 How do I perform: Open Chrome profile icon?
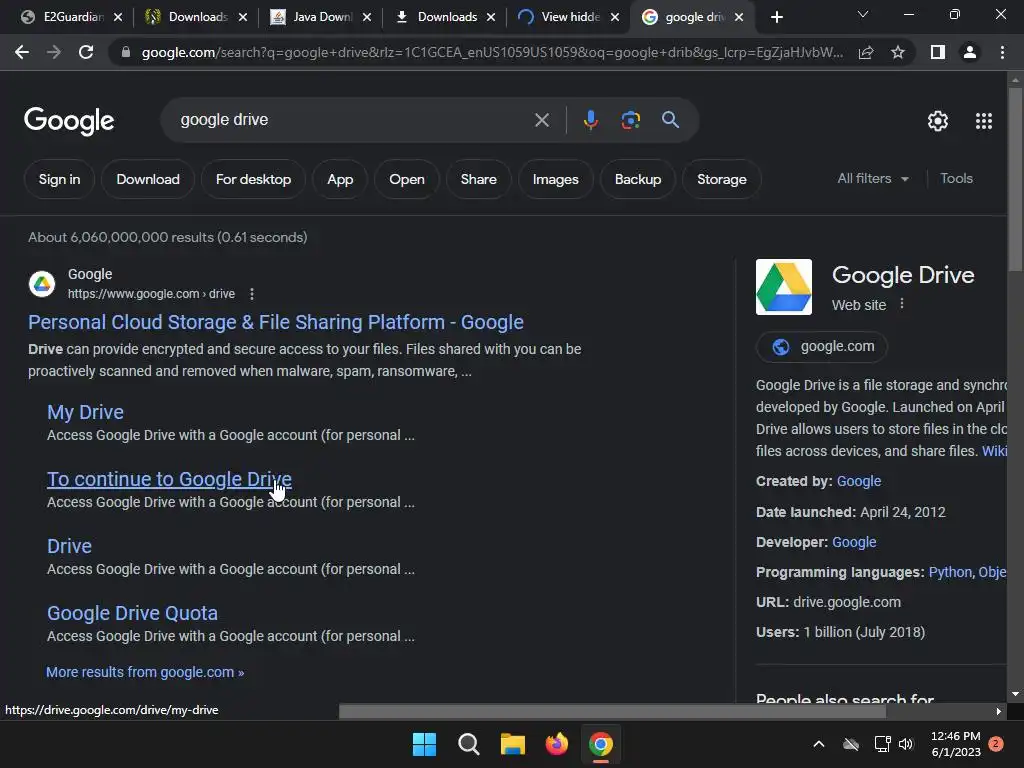[x=970, y=52]
